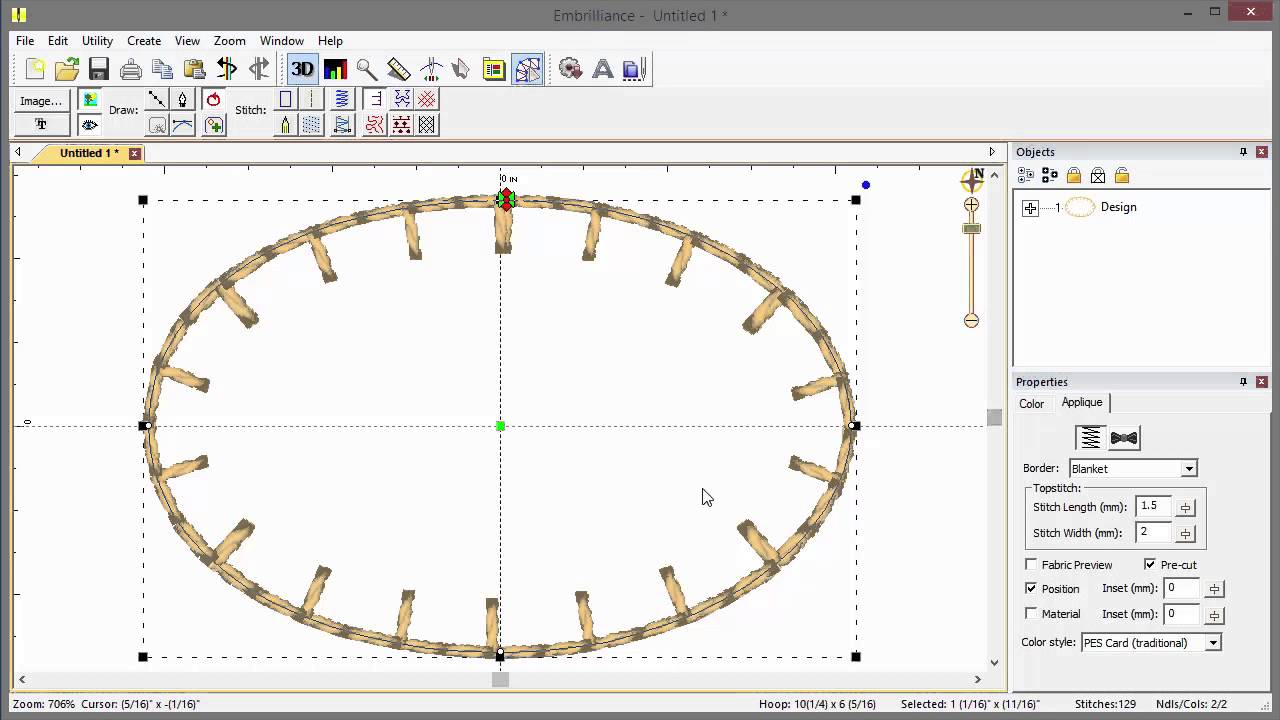Select the magnifying glass zoom tool
This screenshot has height=720, width=1280.
(x=367, y=69)
